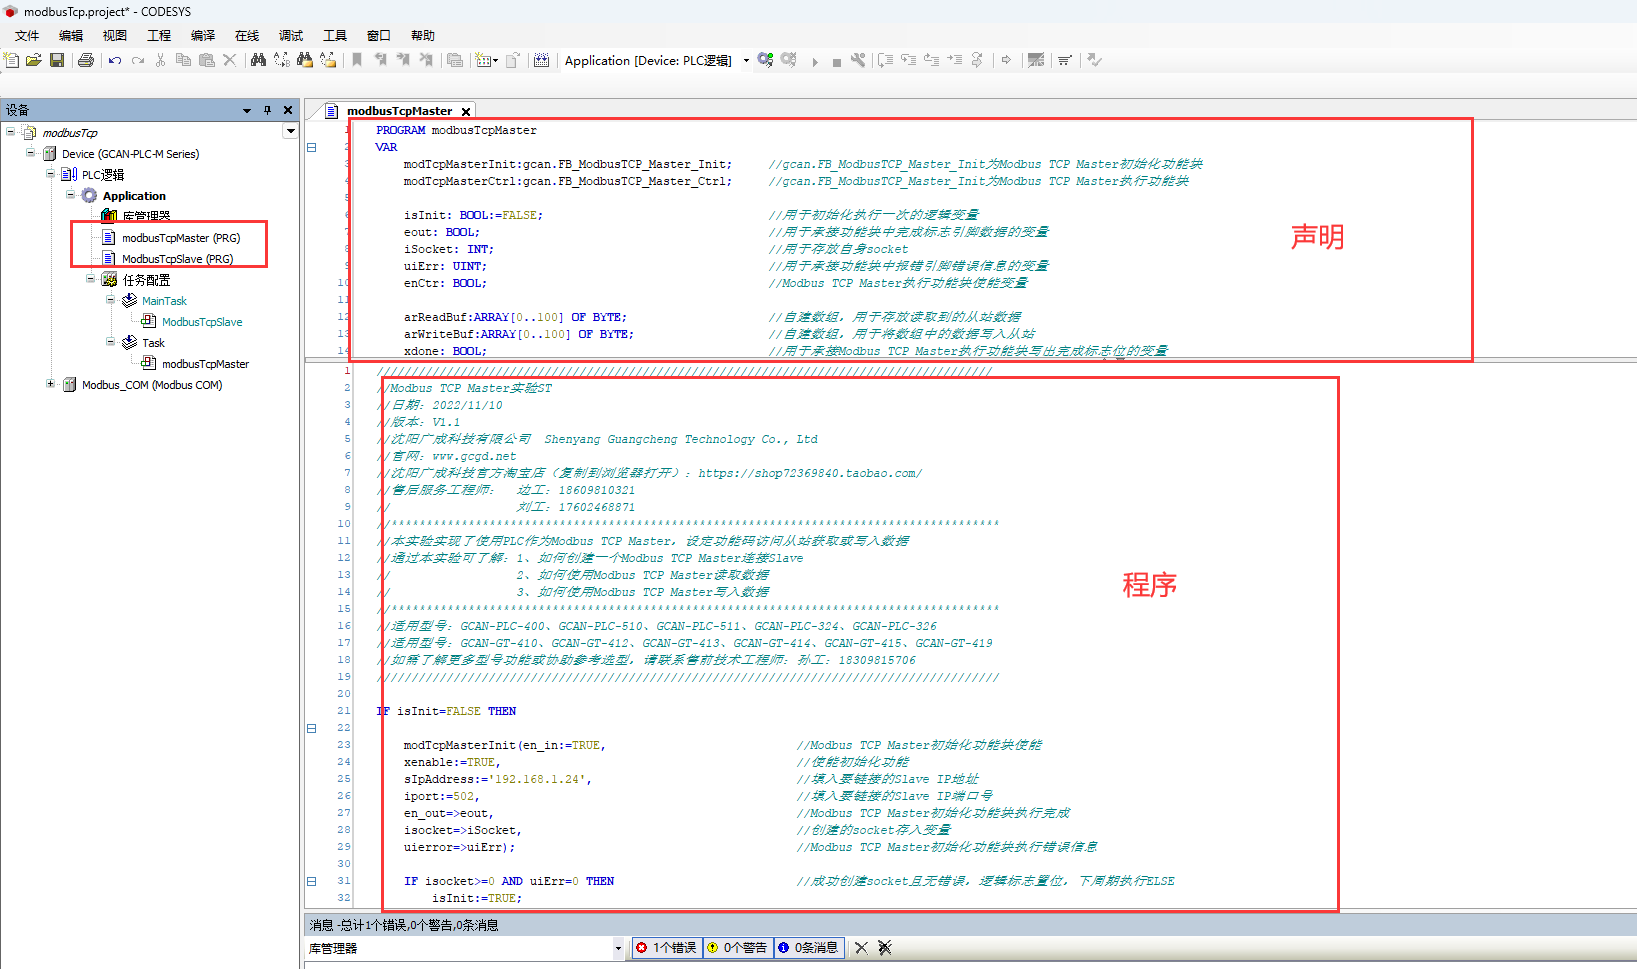This screenshot has width=1637, height=969.
Task: Click the Save project toolbar icon
Action: point(57,60)
